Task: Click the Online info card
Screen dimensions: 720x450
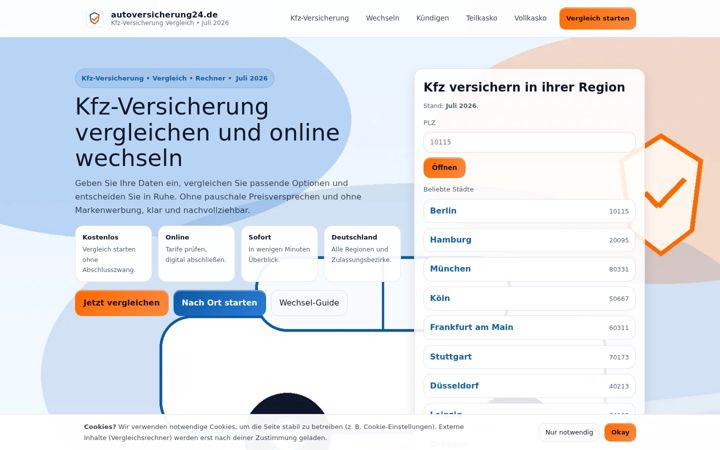Action: coord(197,253)
